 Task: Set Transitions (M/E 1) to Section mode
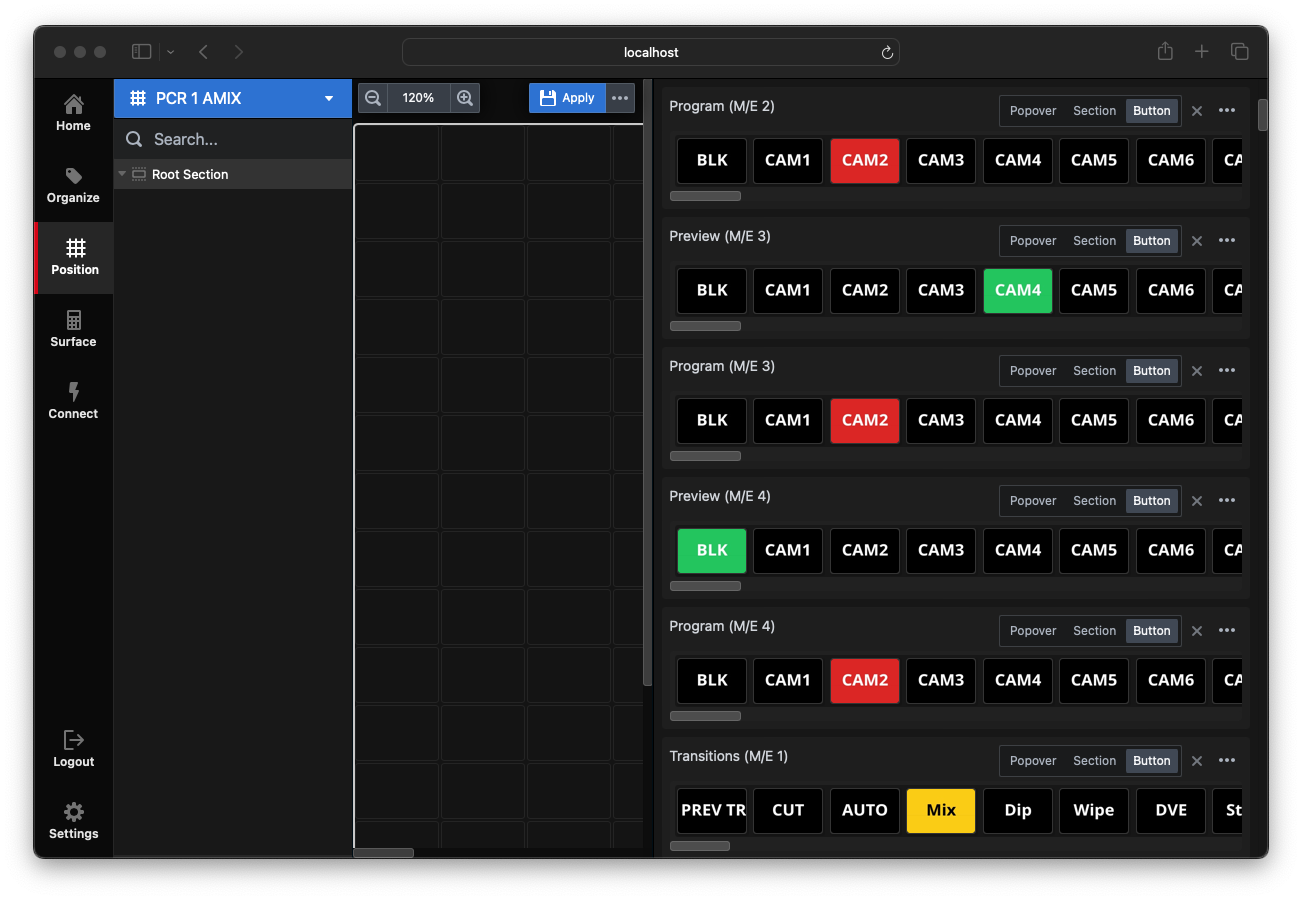(x=1094, y=761)
